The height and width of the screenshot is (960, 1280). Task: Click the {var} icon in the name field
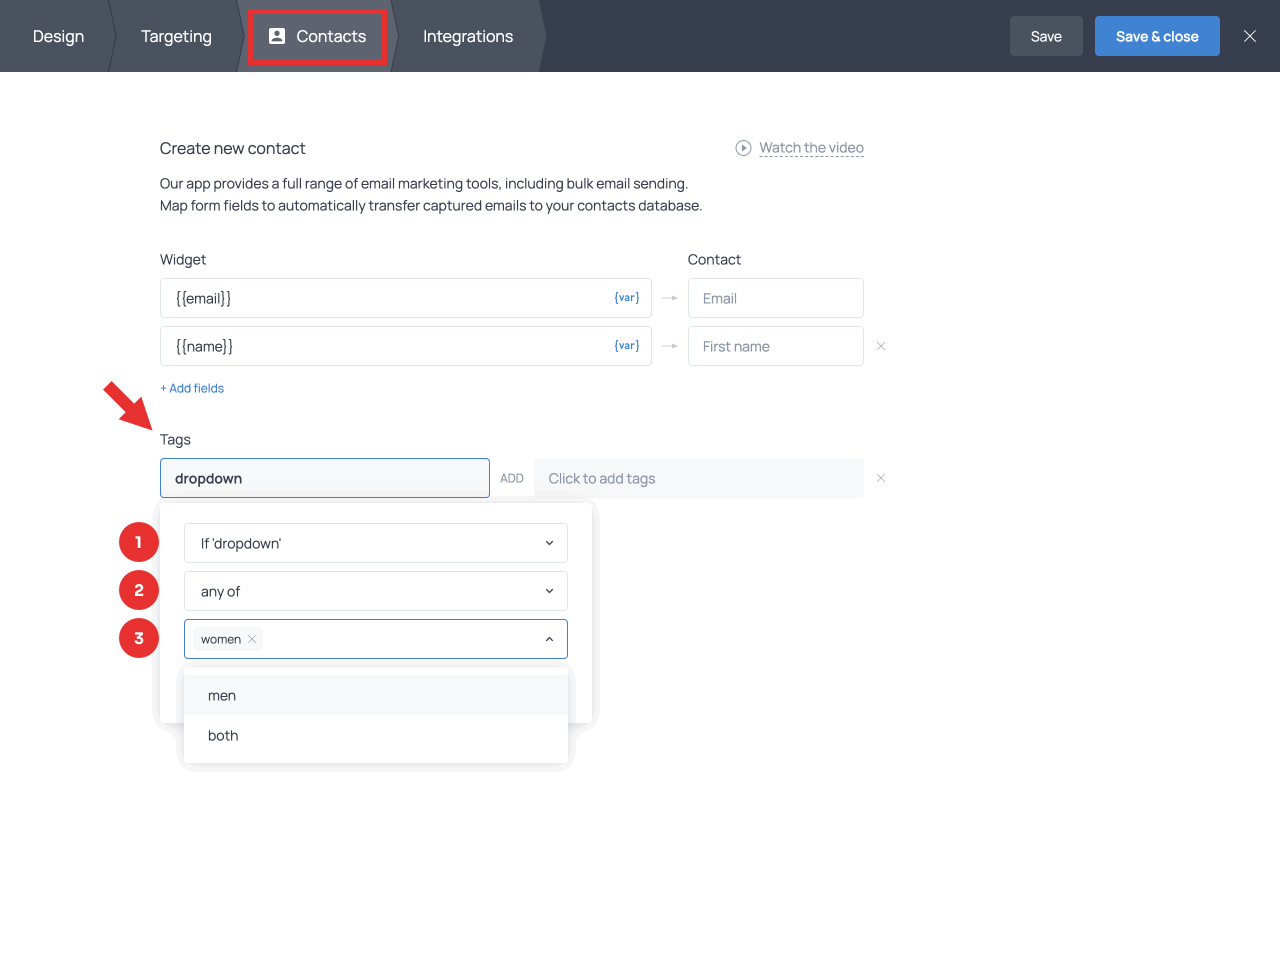click(x=627, y=345)
